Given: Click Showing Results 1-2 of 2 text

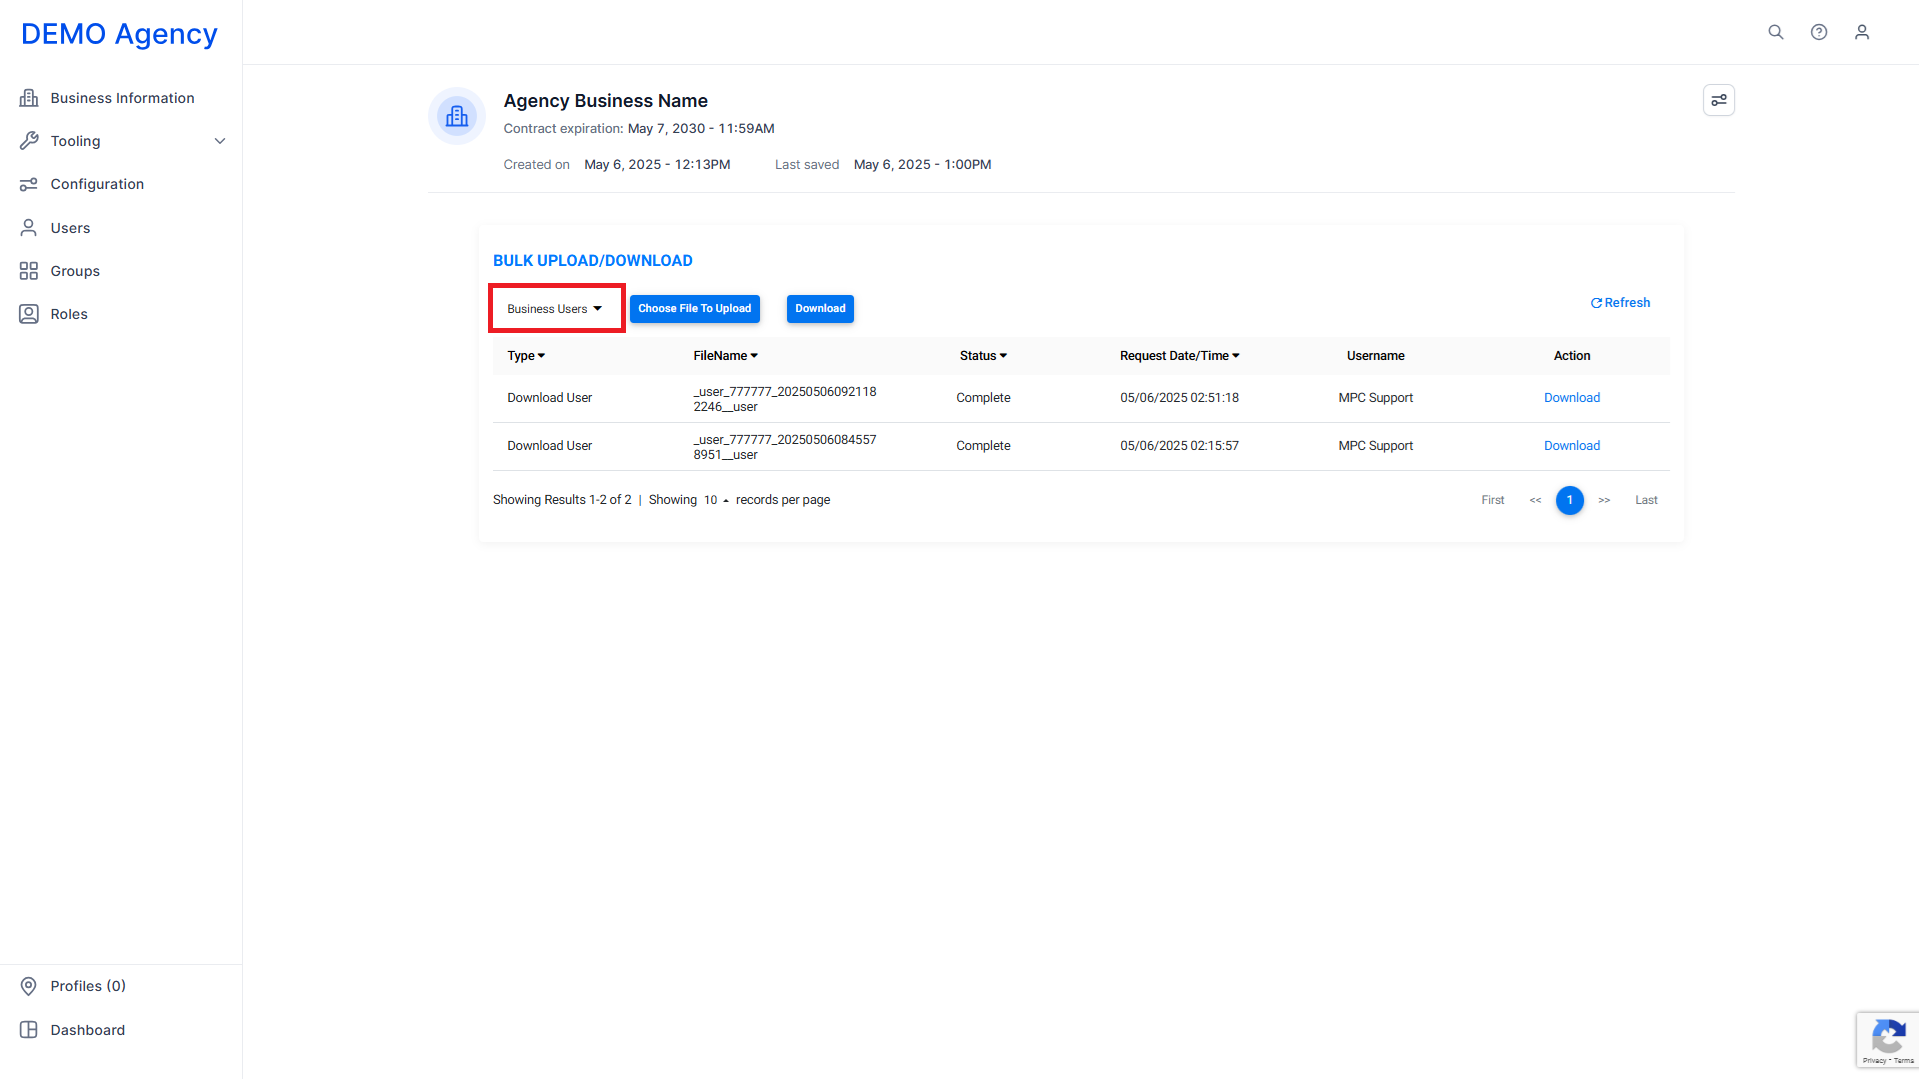Looking at the screenshot, I should [562, 500].
